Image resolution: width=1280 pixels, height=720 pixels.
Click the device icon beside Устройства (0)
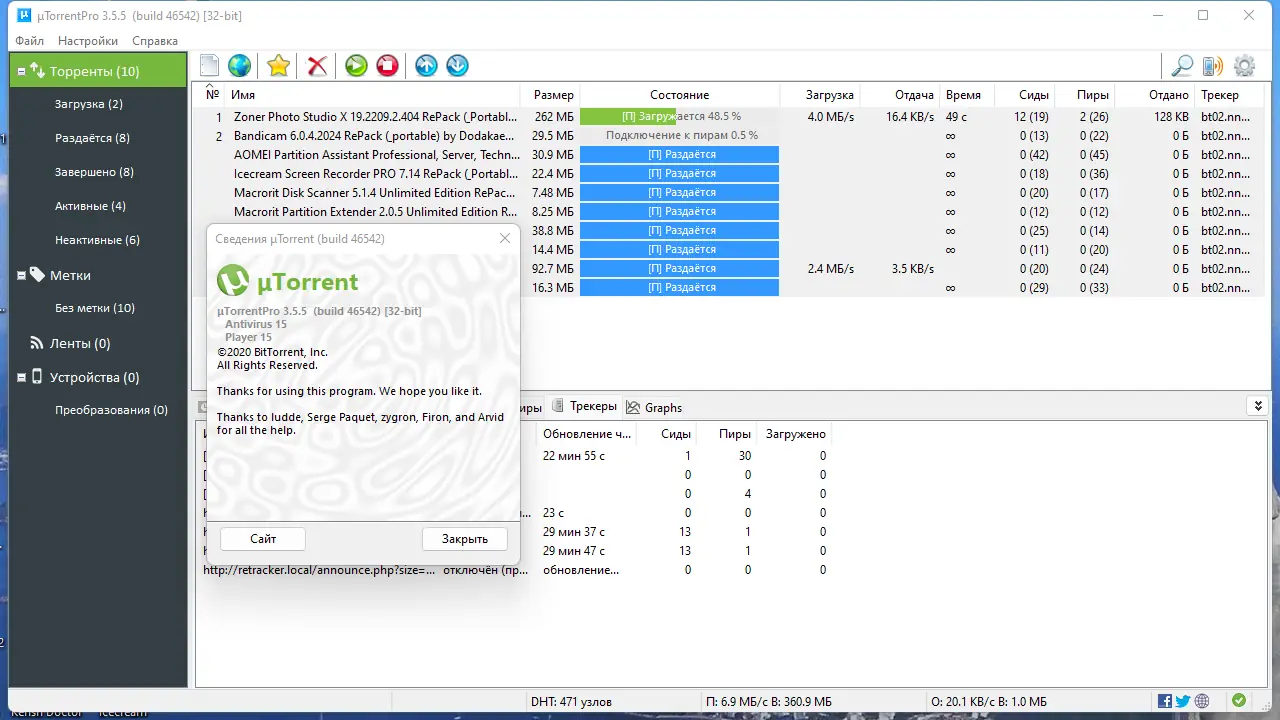(37, 377)
